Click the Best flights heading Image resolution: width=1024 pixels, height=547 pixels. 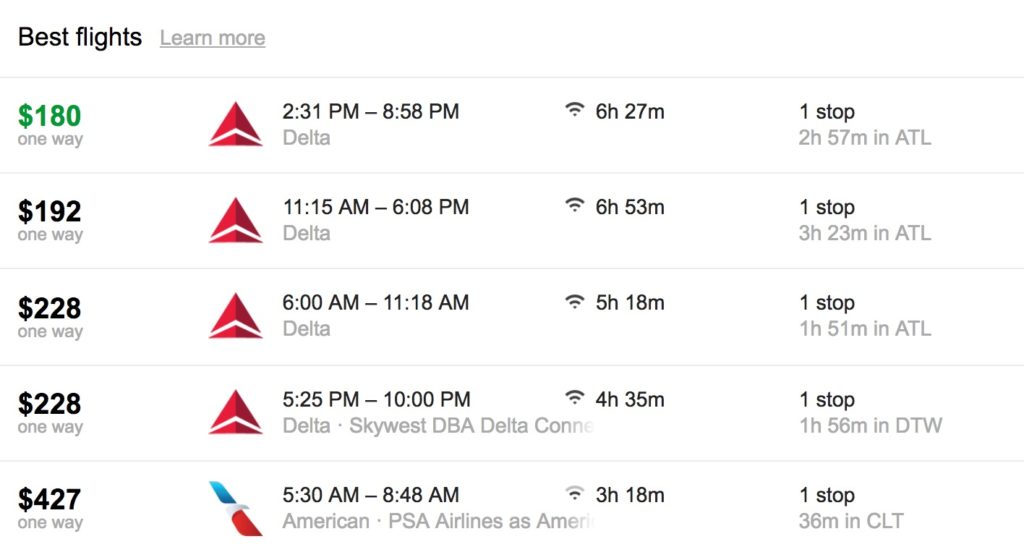(x=80, y=37)
